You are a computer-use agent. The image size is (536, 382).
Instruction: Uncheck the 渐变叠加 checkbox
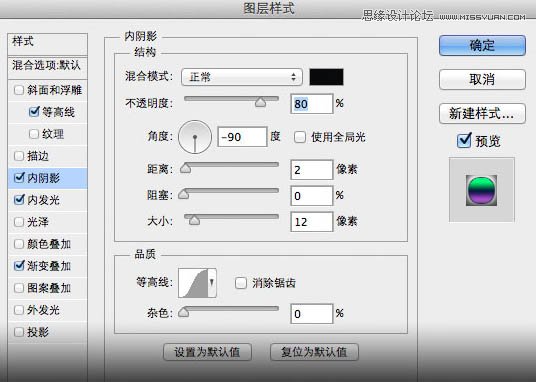(x=19, y=265)
